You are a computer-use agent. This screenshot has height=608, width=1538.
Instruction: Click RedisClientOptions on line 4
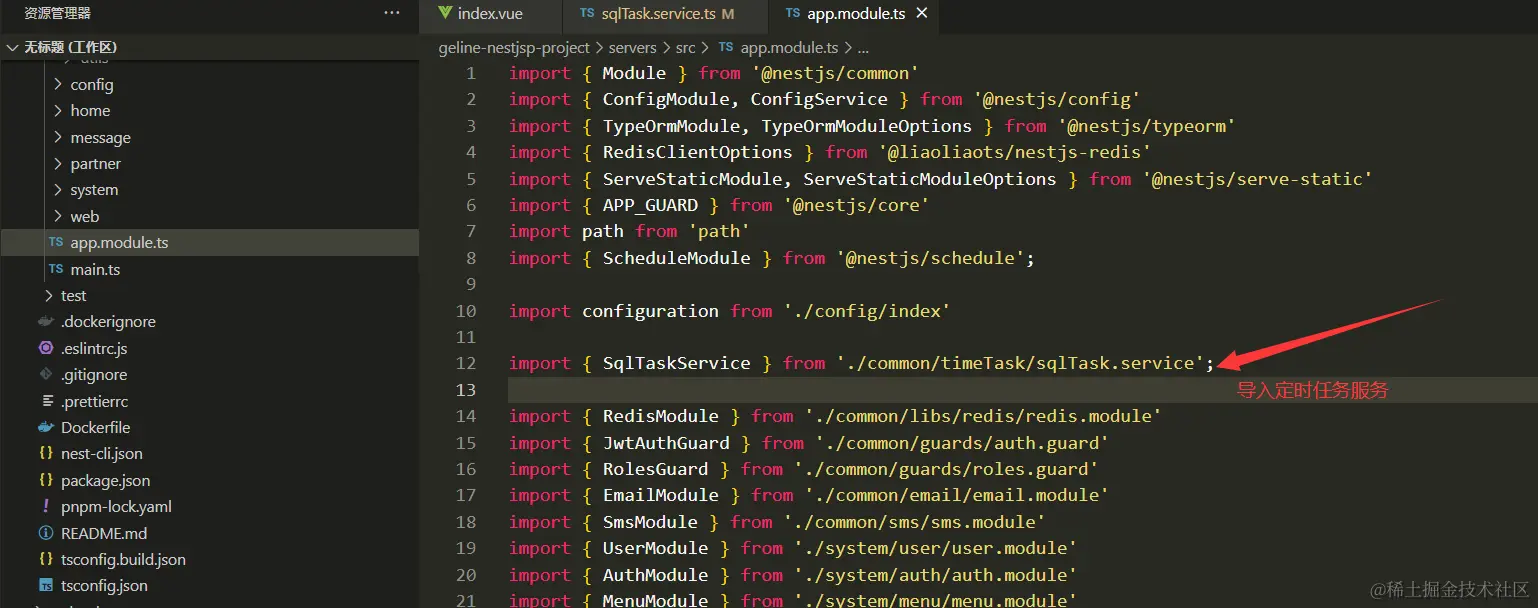[697, 152]
